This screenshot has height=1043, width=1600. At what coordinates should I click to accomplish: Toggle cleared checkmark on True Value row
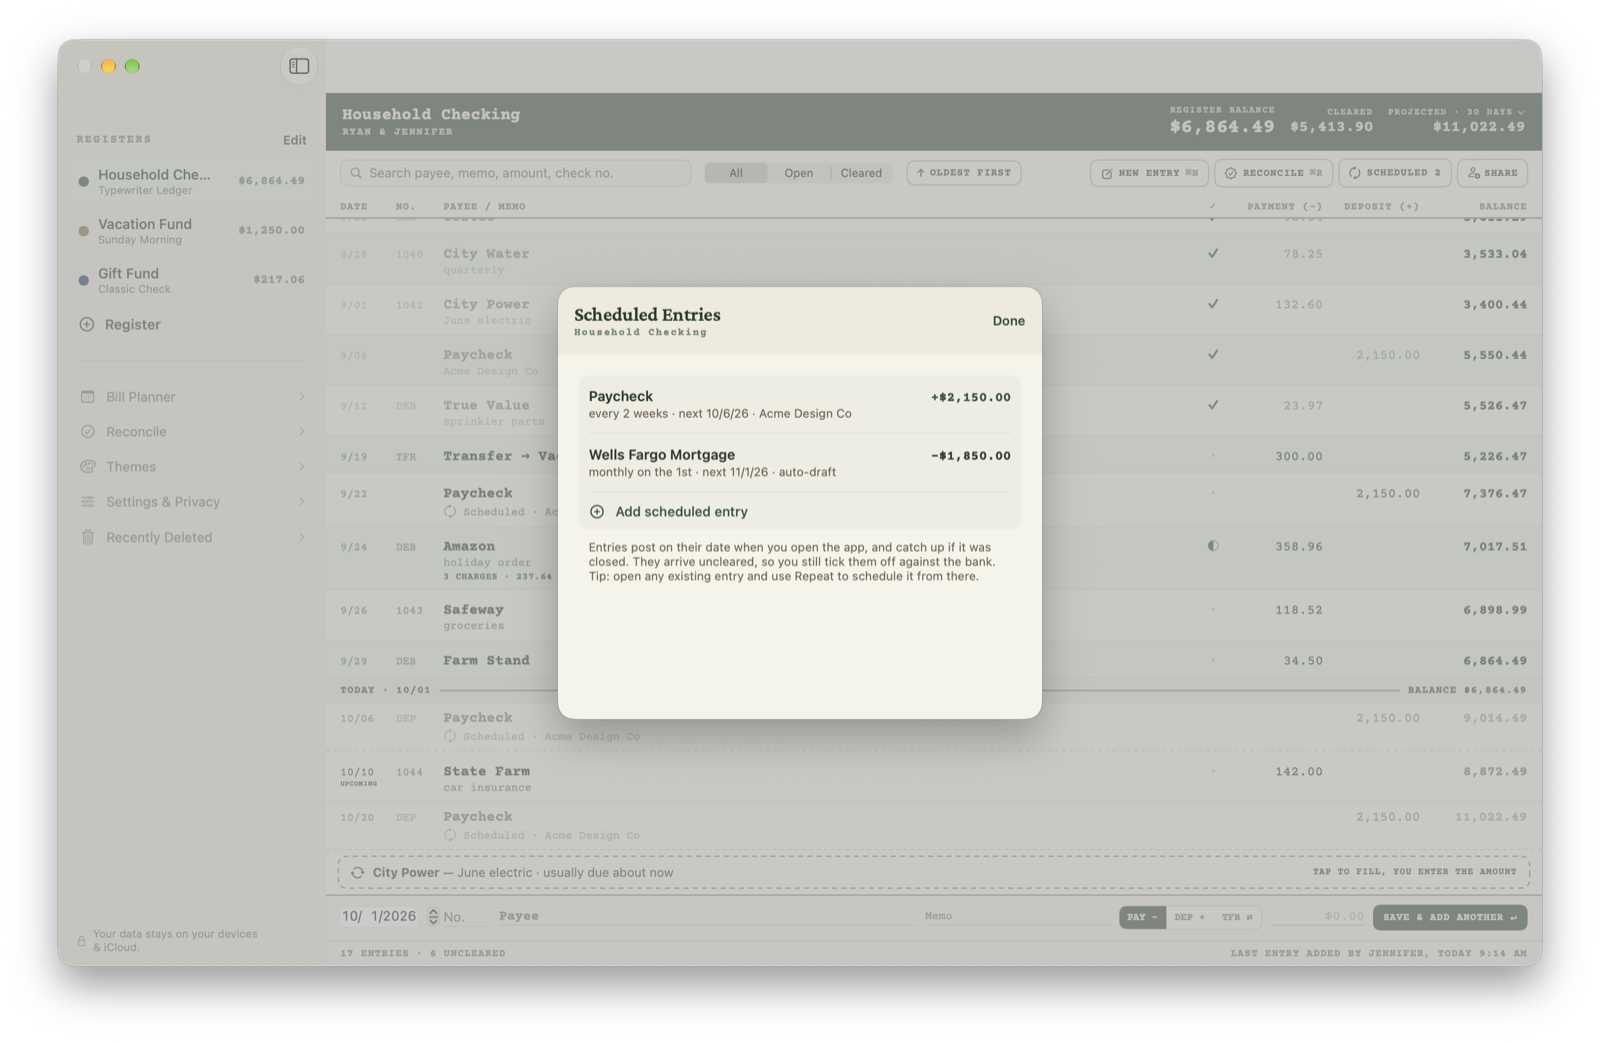point(1213,405)
